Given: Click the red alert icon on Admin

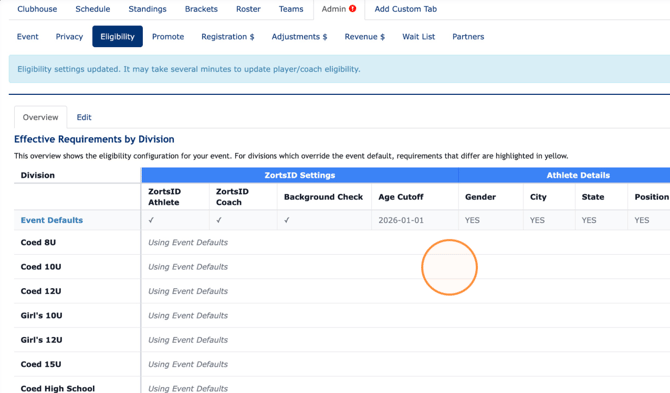Looking at the screenshot, I should pyautogui.click(x=353, y=9).
